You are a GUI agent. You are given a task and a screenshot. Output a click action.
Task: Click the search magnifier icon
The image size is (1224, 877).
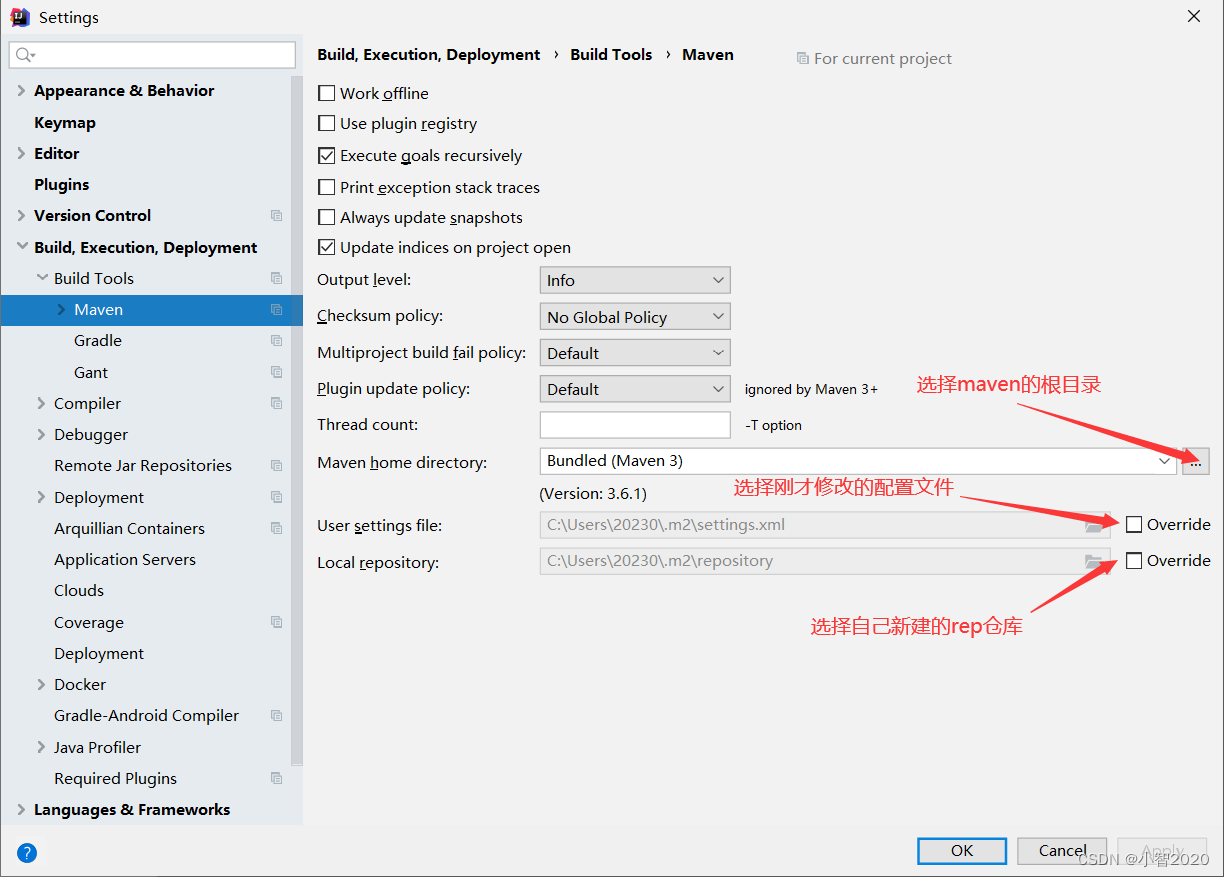point(25,55)
